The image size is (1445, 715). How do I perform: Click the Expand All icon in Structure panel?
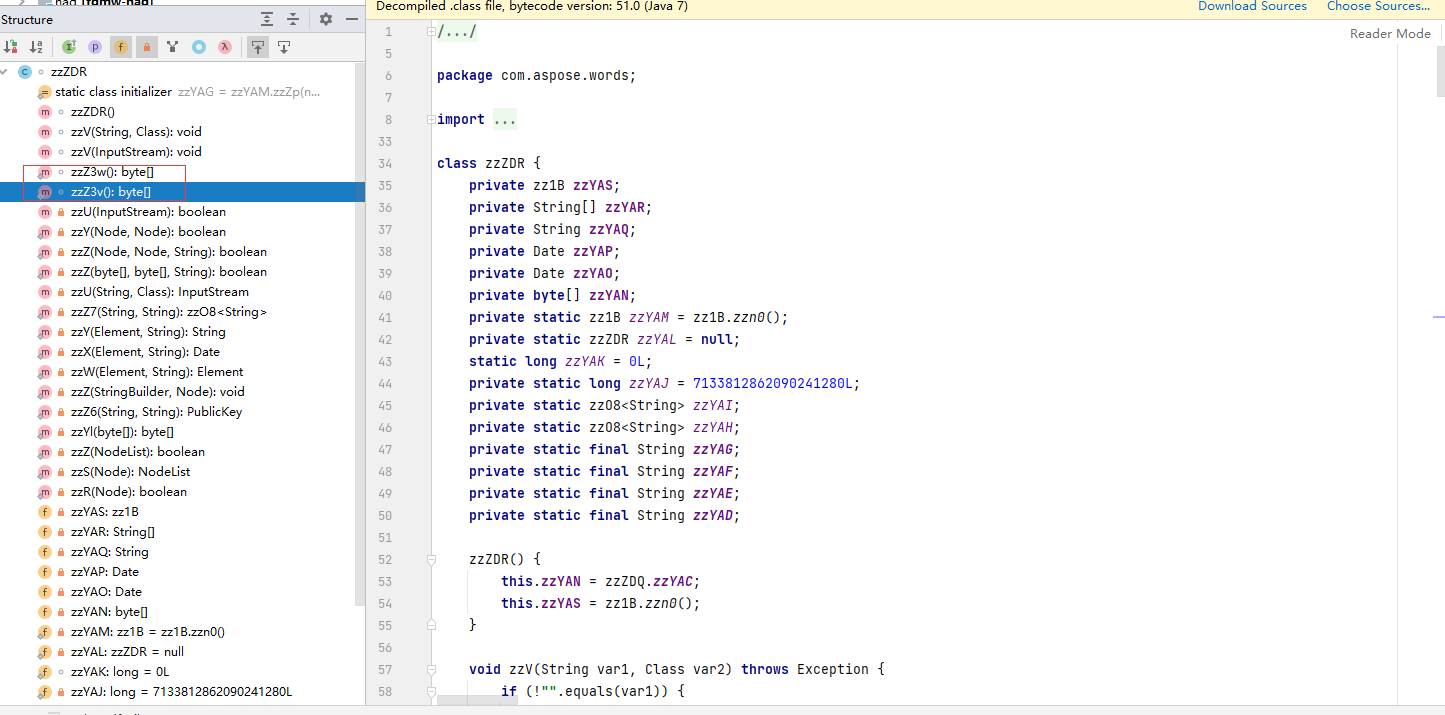pos(266,19)
